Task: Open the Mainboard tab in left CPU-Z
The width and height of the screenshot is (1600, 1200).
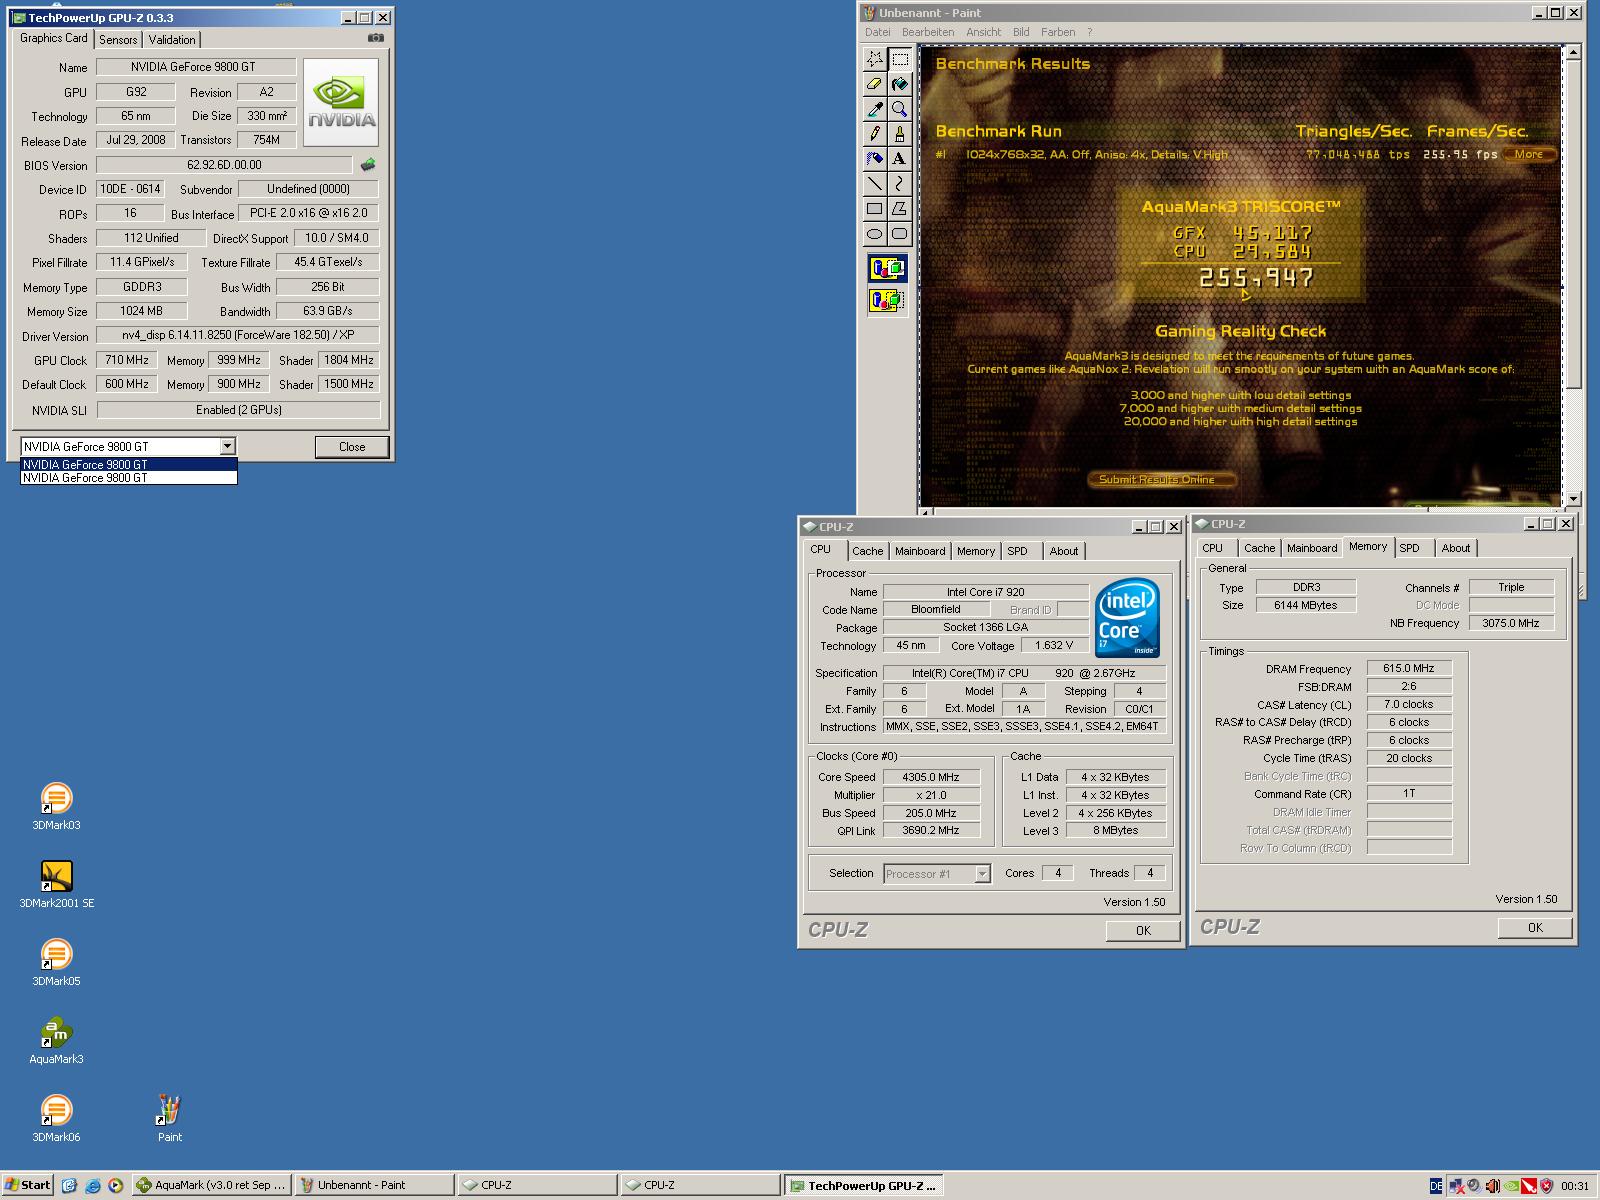Action: 920,551
